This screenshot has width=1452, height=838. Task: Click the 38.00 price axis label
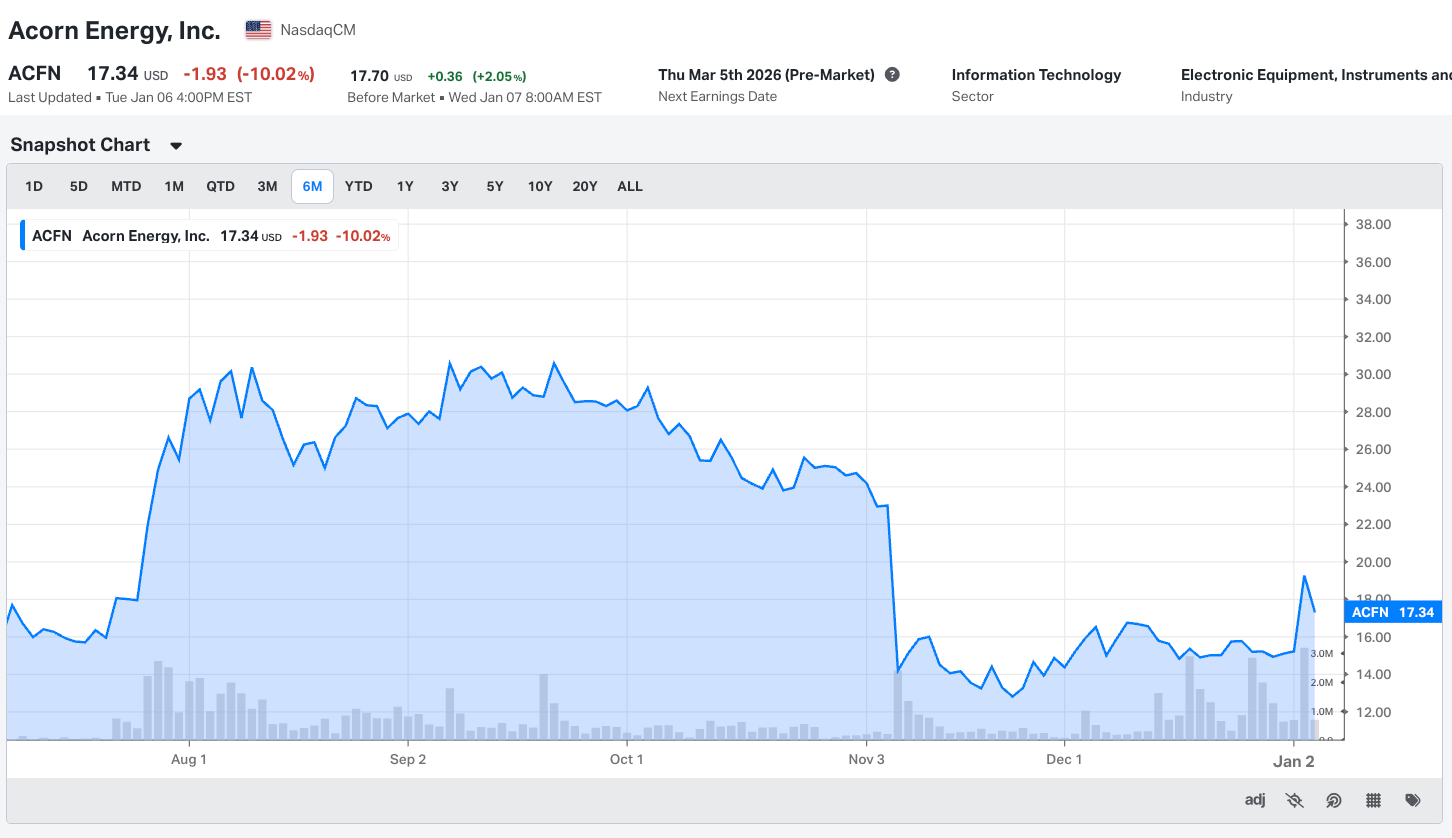1373,224
